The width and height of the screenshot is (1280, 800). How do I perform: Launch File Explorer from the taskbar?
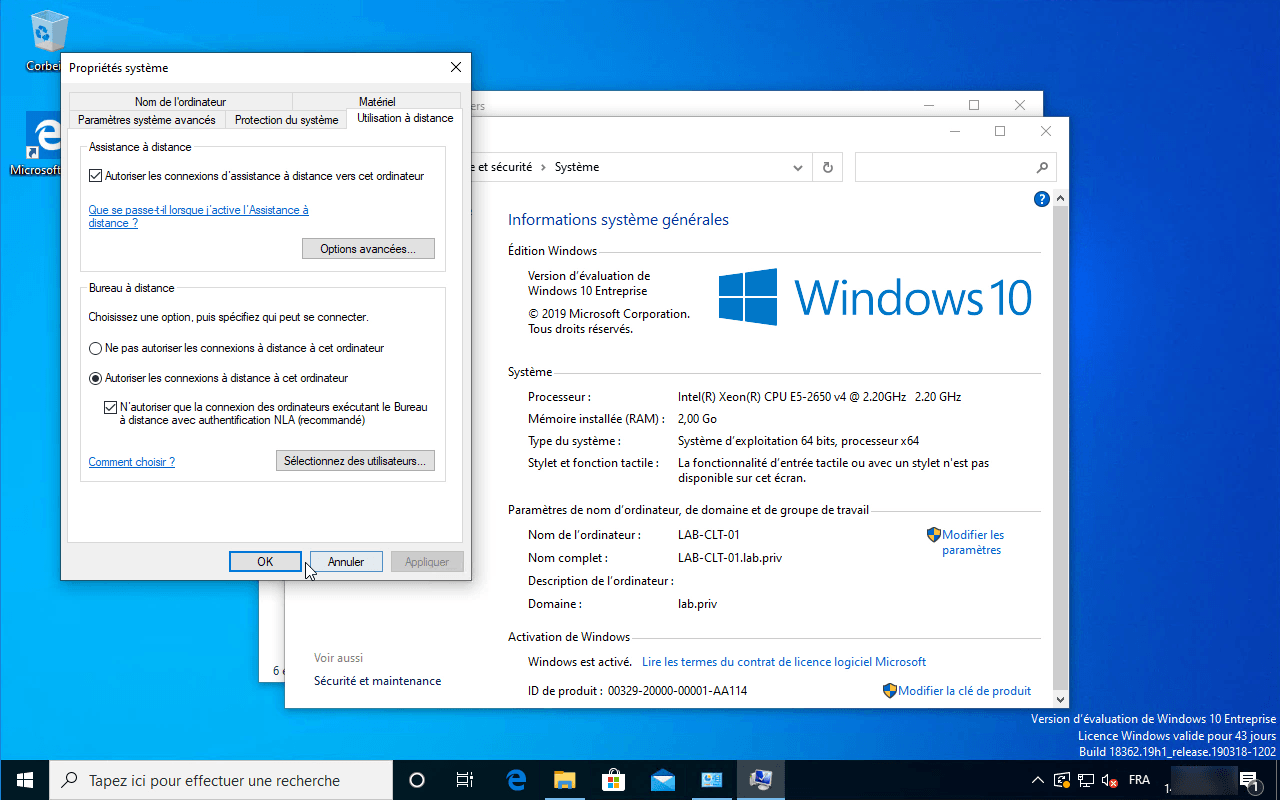[x=565, y=780]
